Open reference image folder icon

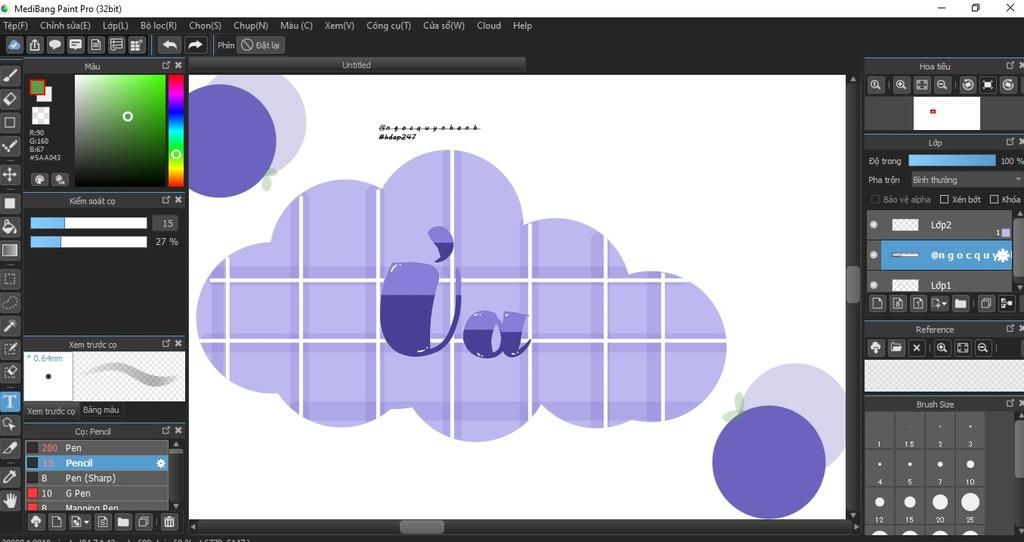(896, 348)
